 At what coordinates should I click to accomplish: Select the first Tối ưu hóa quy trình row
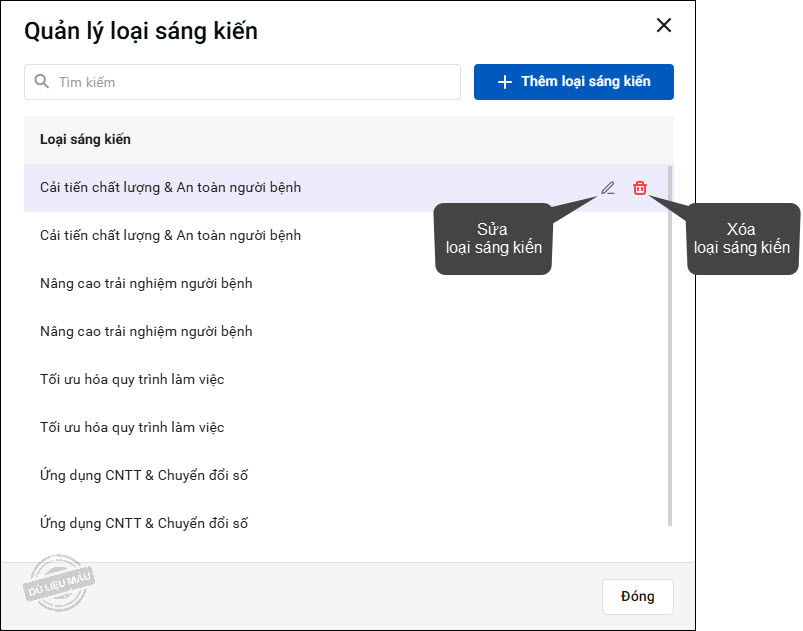click(x=132, y=380)
